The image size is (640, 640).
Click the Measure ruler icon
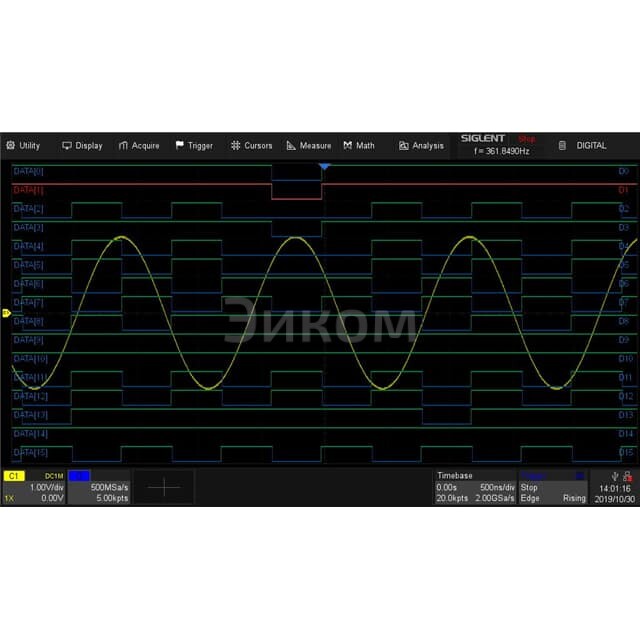tap(292, 146)
